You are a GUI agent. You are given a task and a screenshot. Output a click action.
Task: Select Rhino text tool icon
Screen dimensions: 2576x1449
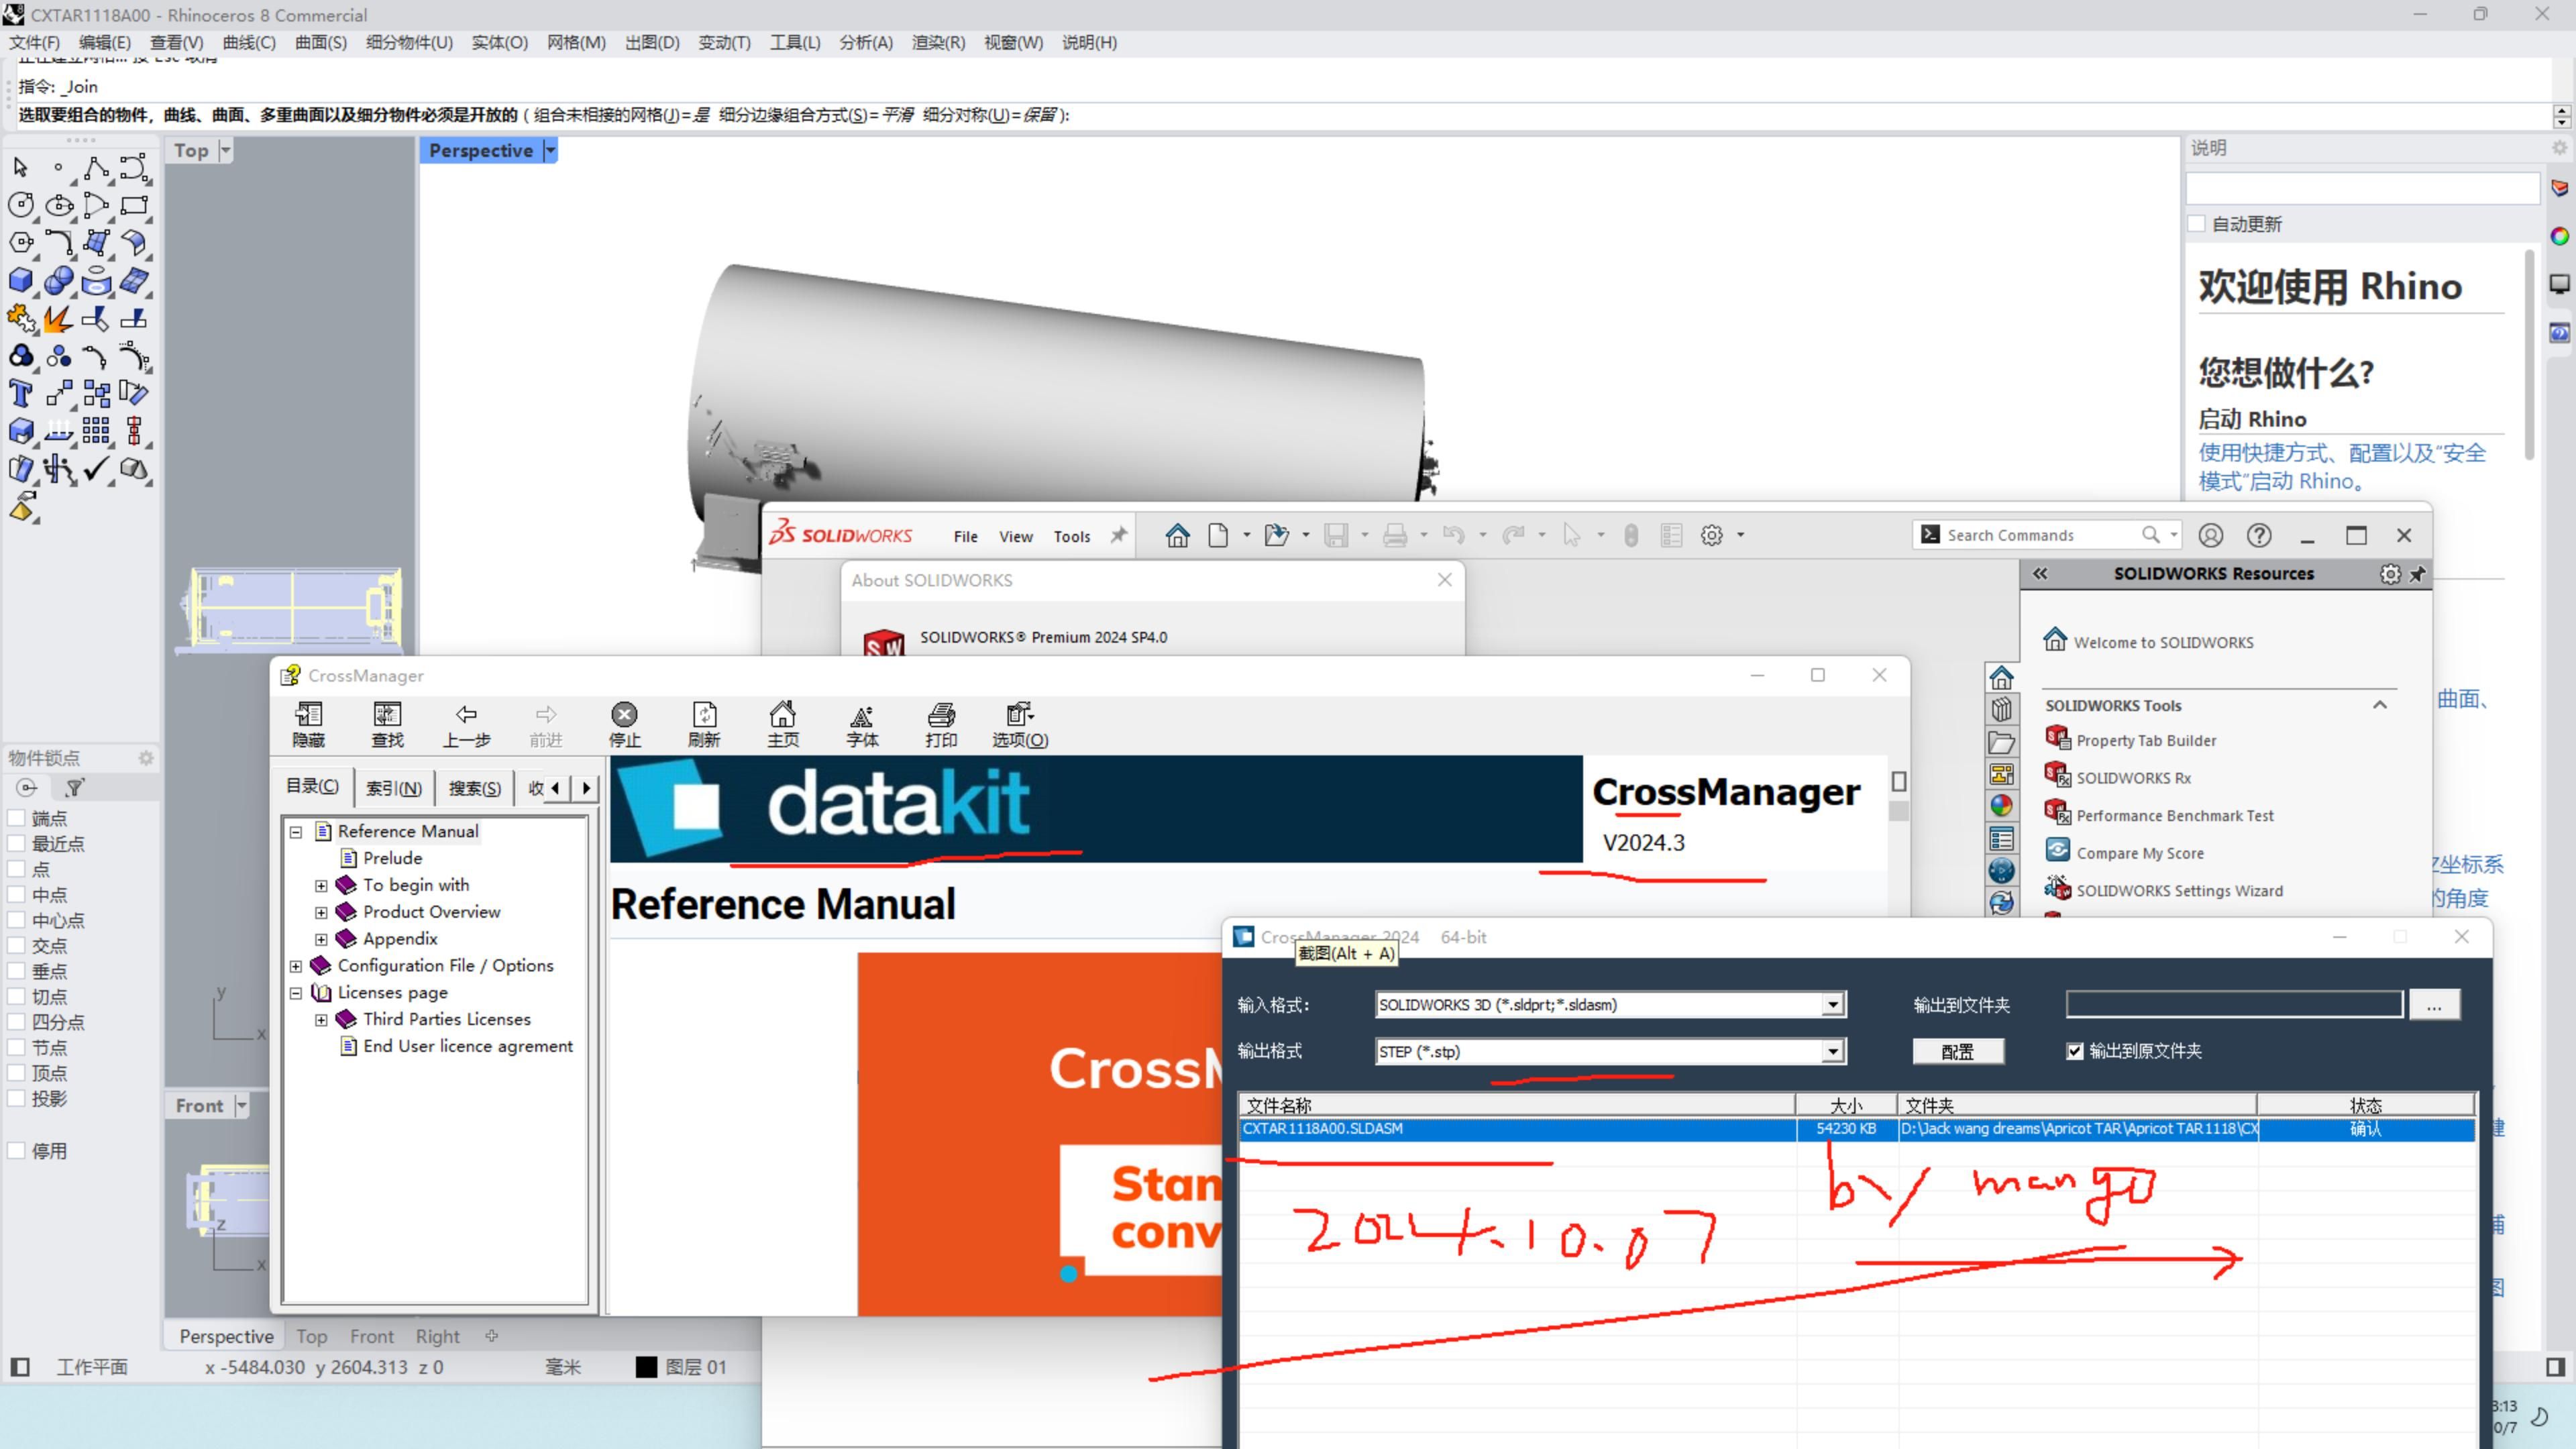[20, 393]
